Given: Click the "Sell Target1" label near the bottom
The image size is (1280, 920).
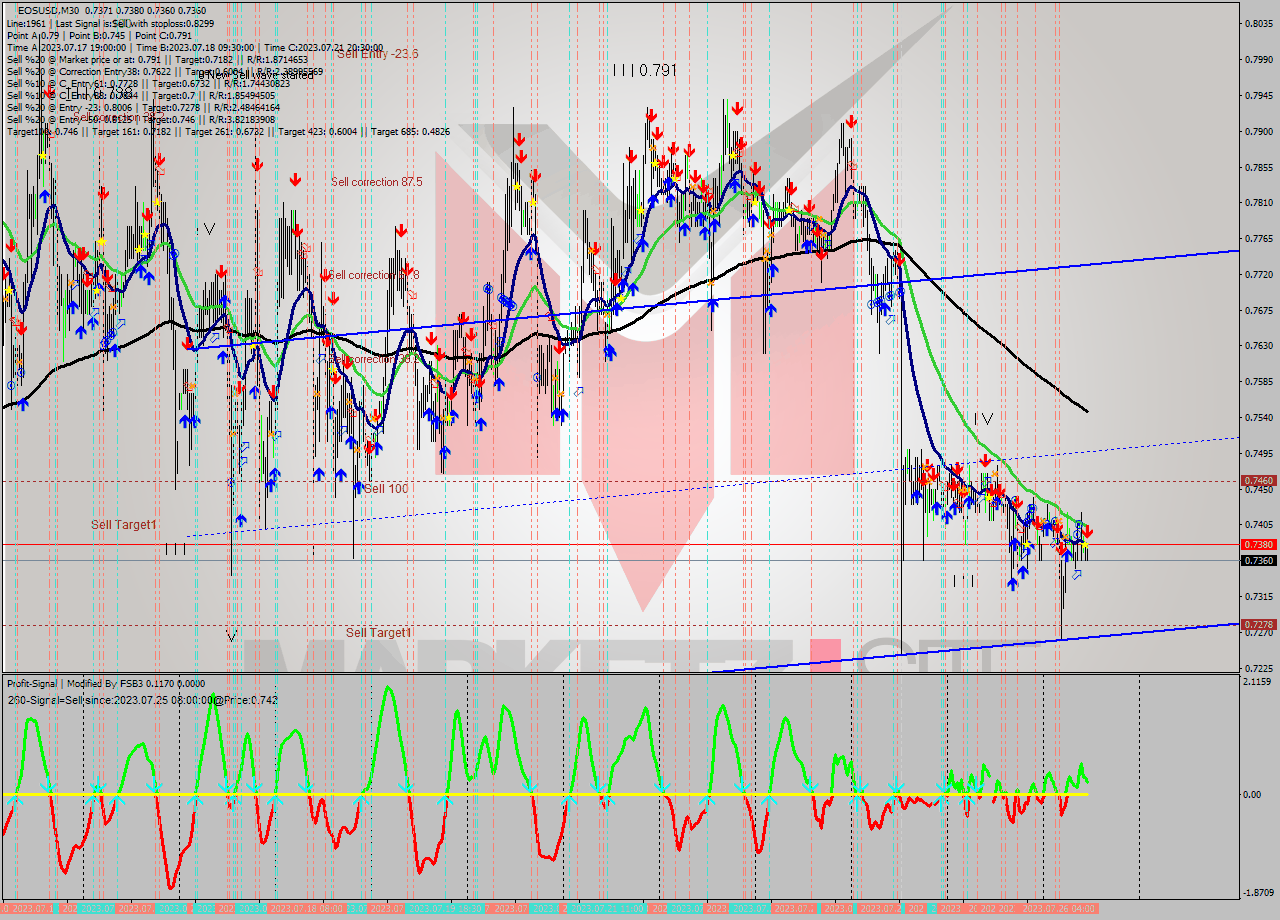Looking at the screenshot, I should [x=378, y=633].
